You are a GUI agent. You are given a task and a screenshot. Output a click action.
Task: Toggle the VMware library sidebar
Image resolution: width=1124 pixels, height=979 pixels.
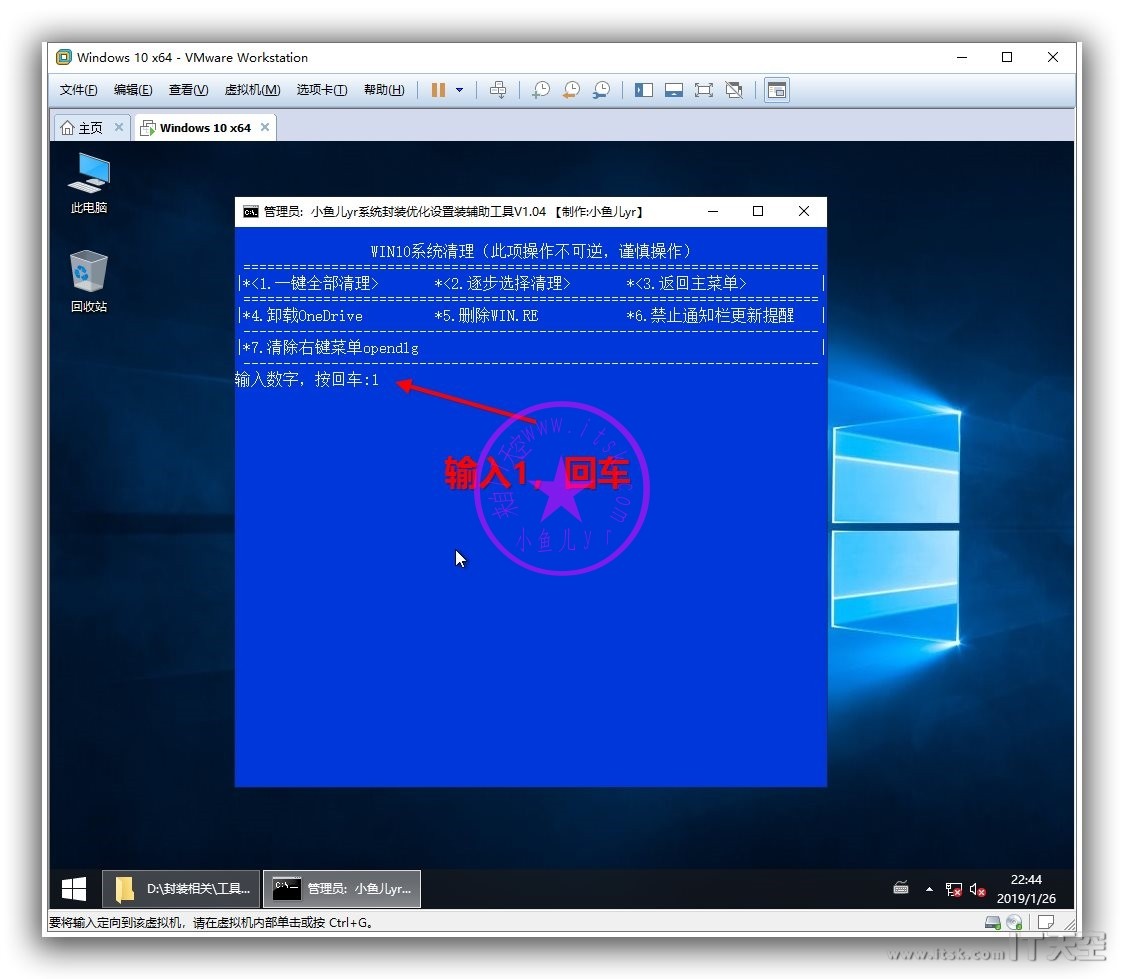pos(644,90)
